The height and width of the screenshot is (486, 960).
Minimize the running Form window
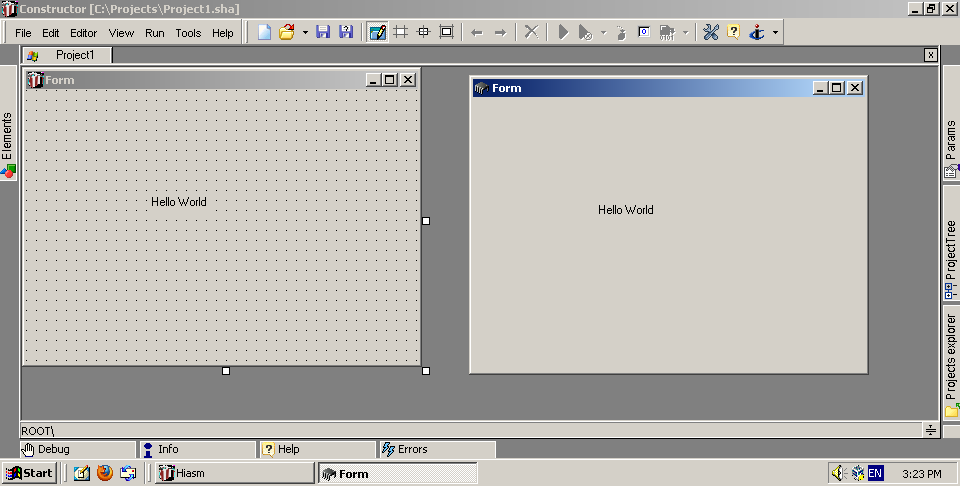(x=820, y=88)
